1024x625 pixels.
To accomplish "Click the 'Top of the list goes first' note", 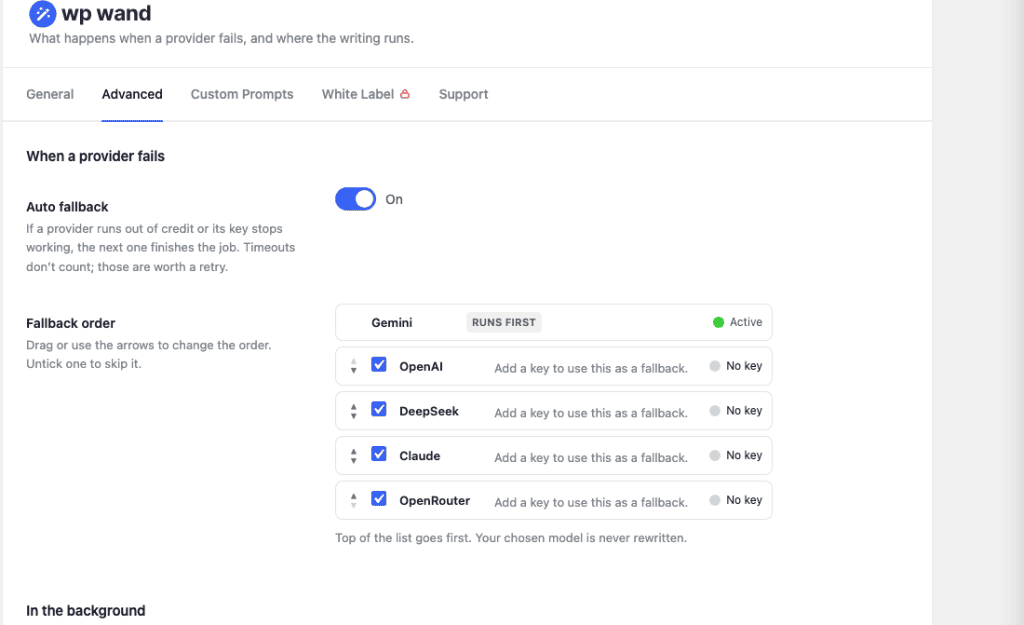I will pyautogui.click(x=511, y=538).
